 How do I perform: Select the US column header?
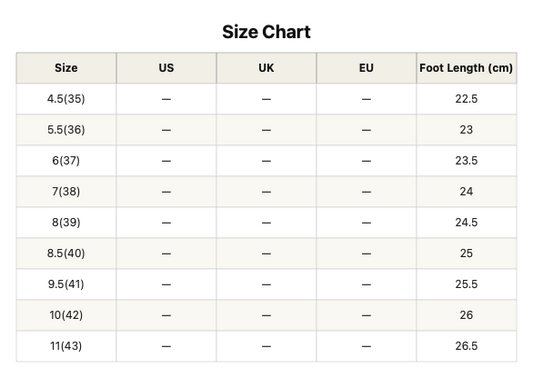(166, 68)
